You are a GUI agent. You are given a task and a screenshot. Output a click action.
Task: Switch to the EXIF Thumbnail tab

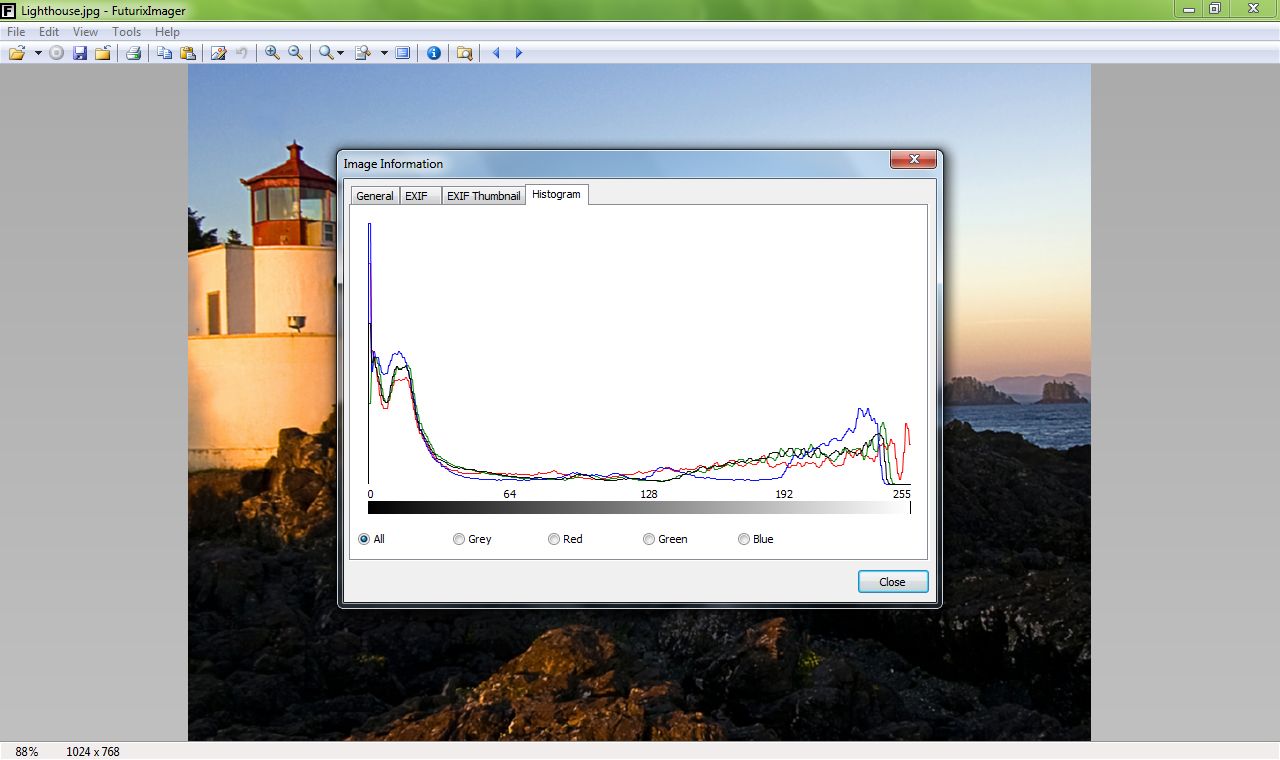(x=483, y=196)
